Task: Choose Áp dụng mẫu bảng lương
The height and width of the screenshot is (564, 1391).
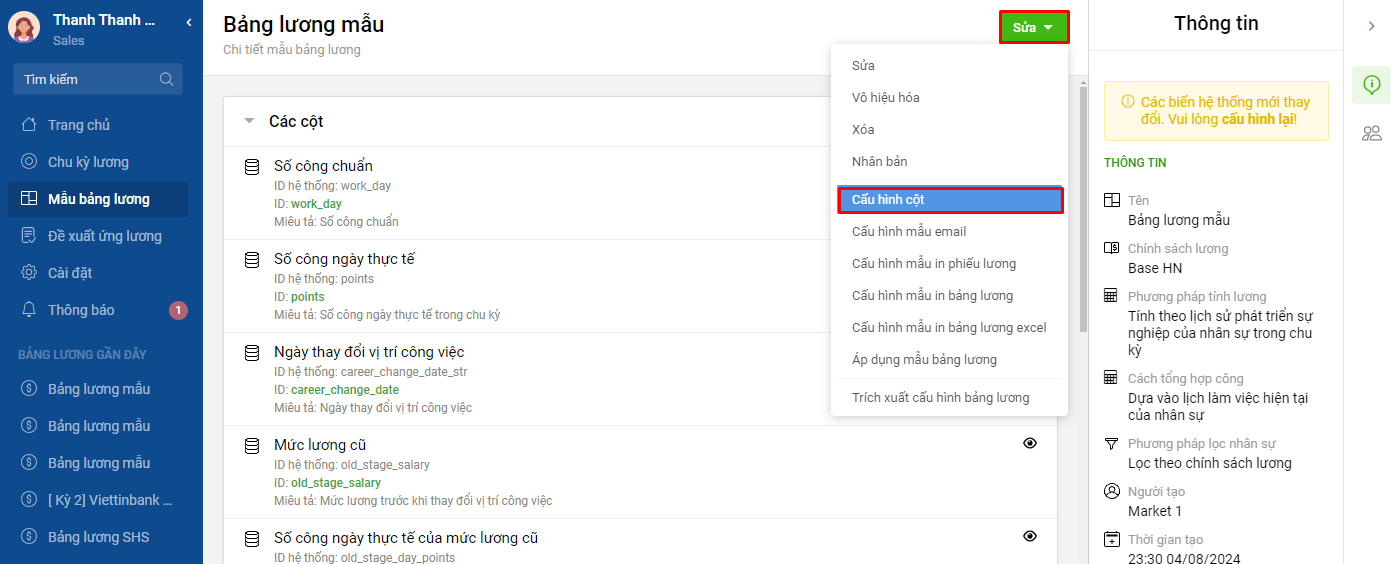Action: pyautogui.click(x=924, y=360)
